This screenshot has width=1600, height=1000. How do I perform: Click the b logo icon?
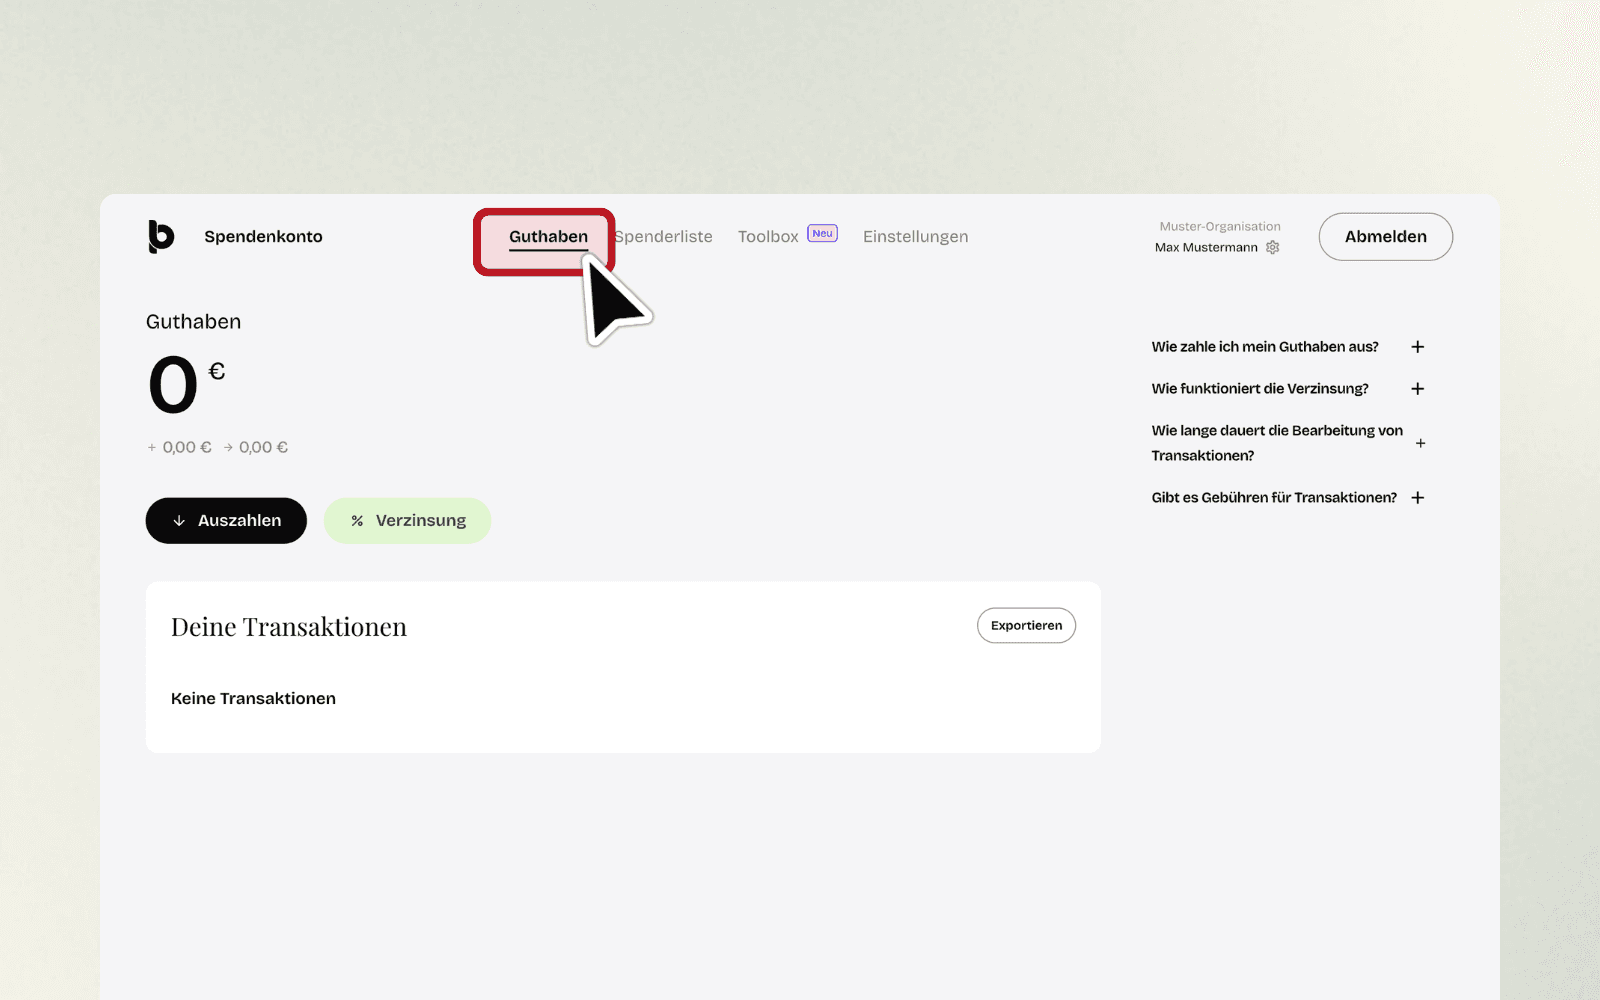click(161, 236)
